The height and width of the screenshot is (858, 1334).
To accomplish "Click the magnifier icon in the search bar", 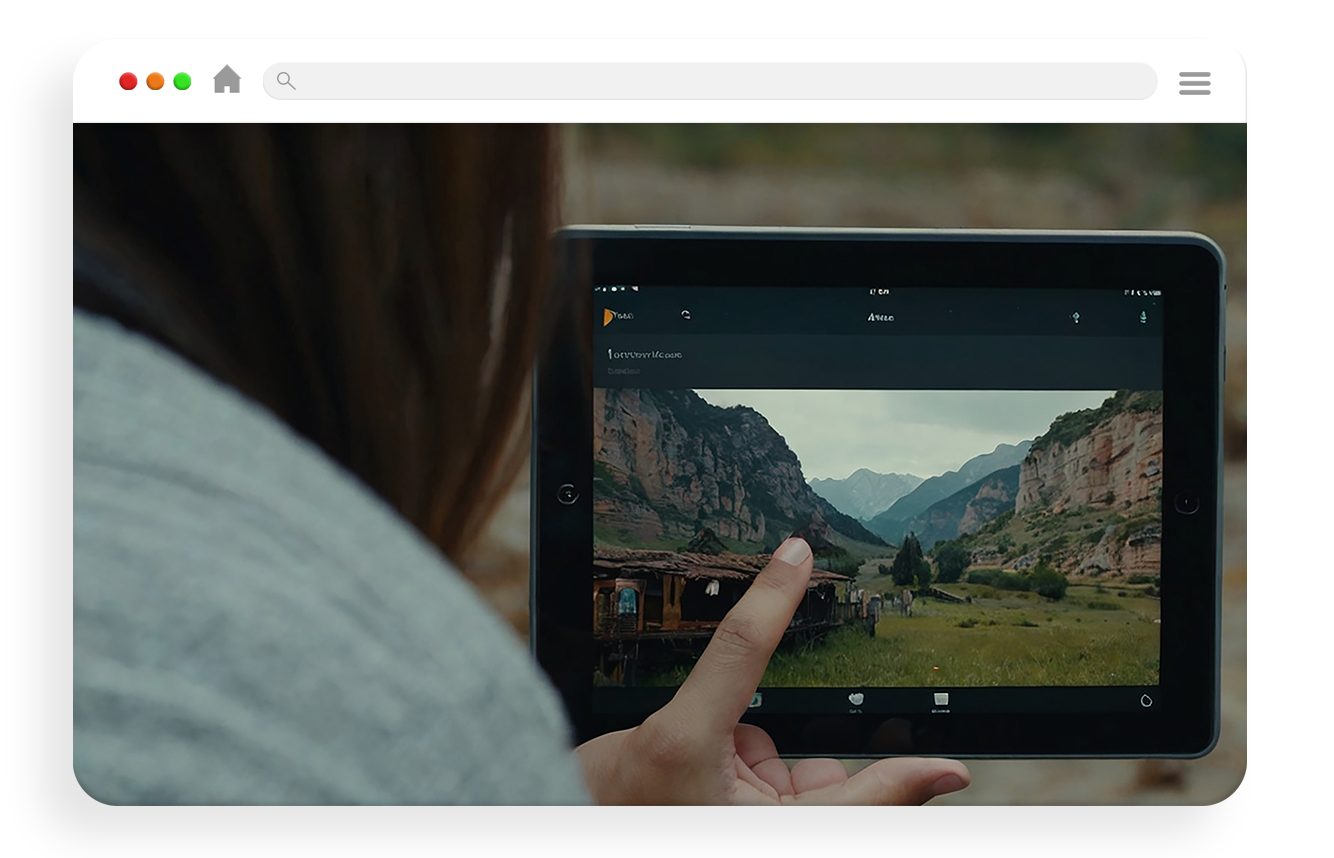I will click(286, 81).
